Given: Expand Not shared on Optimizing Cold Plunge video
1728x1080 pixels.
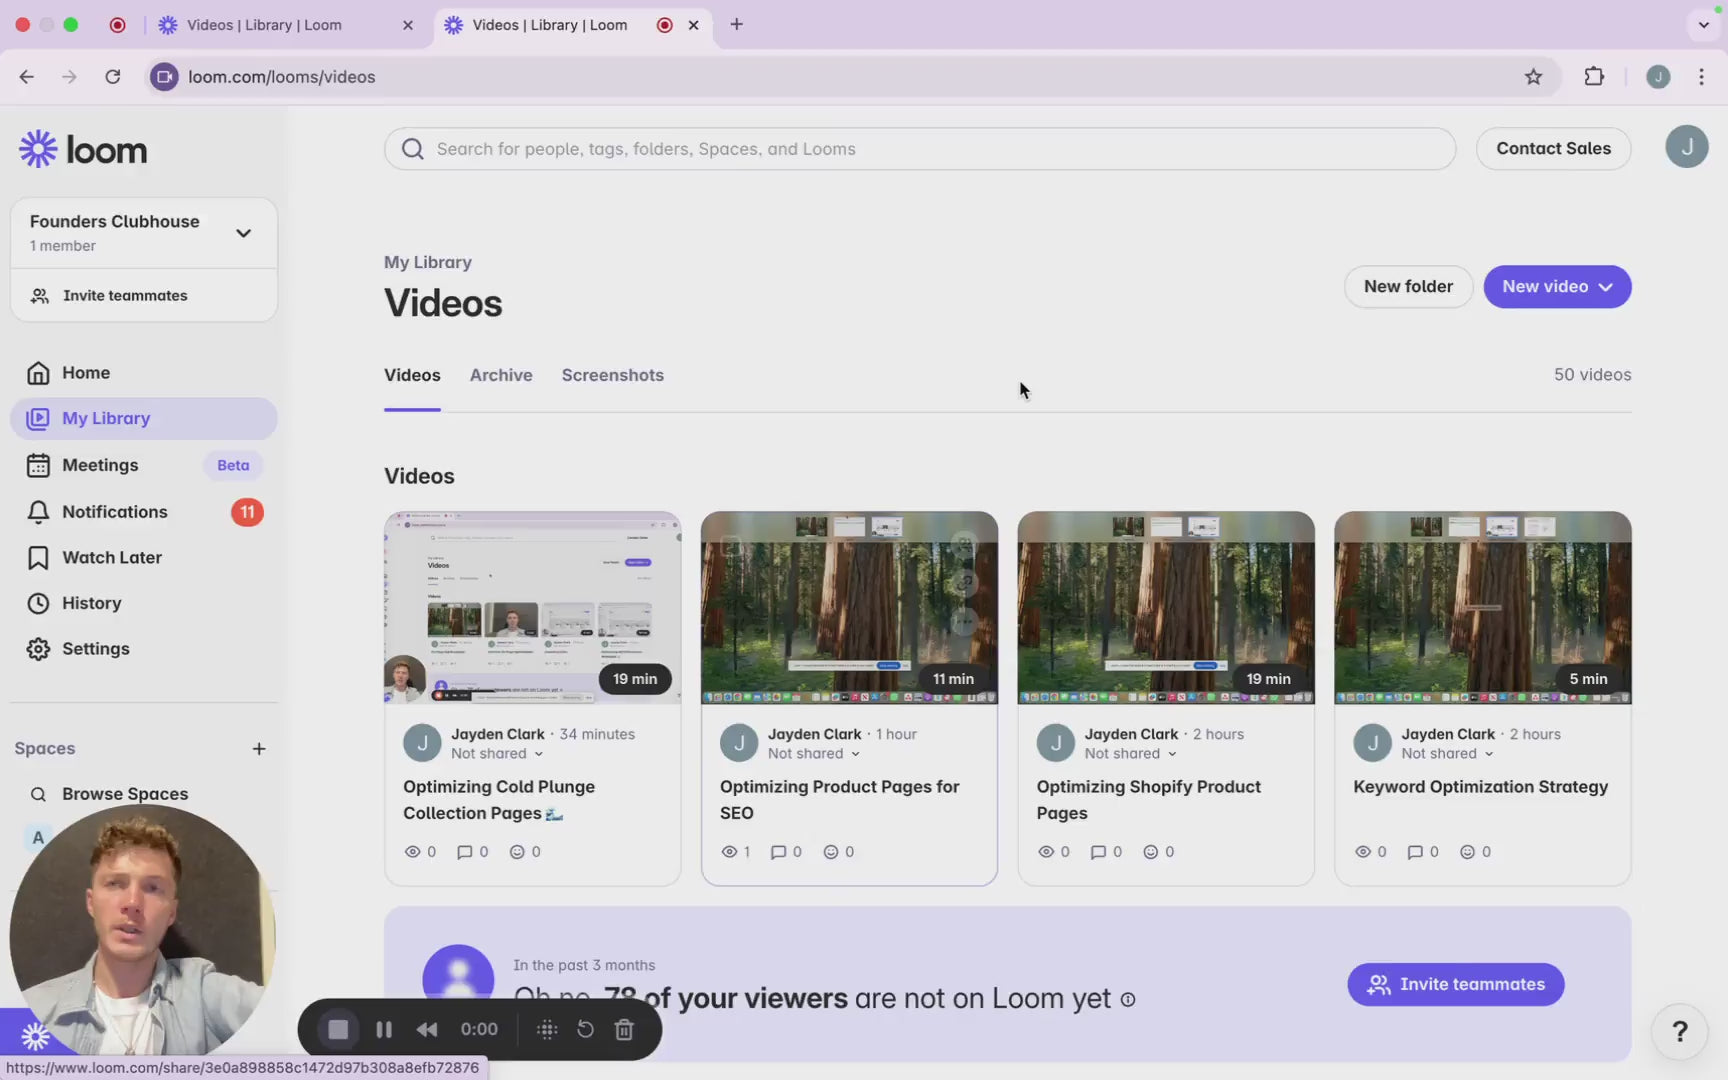Looking at the screenshot, I should click(497, 754).
